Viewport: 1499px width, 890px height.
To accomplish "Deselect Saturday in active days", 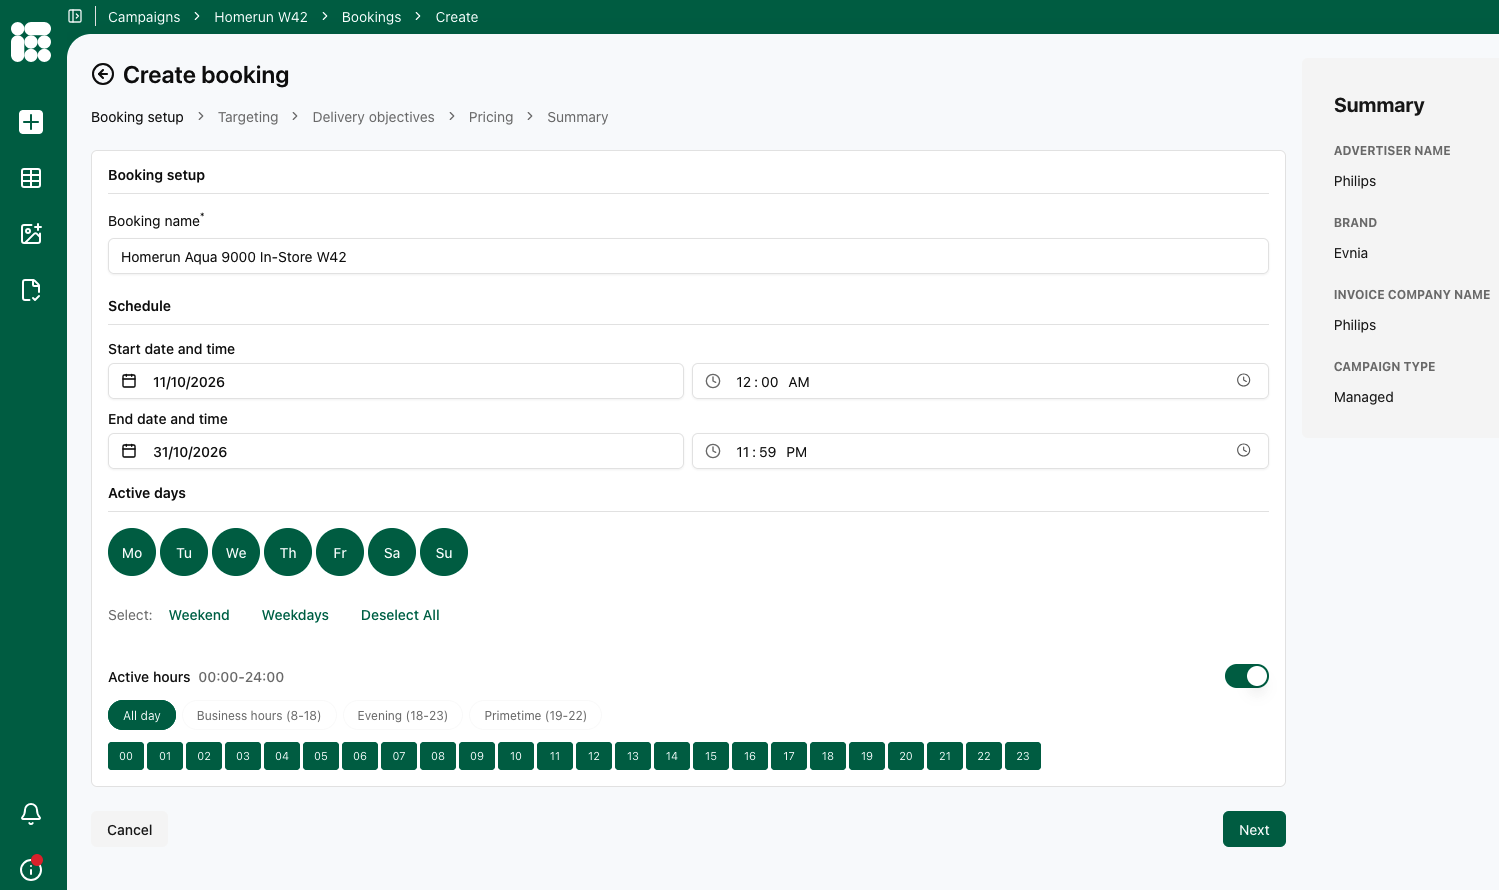I will point(392,552).
